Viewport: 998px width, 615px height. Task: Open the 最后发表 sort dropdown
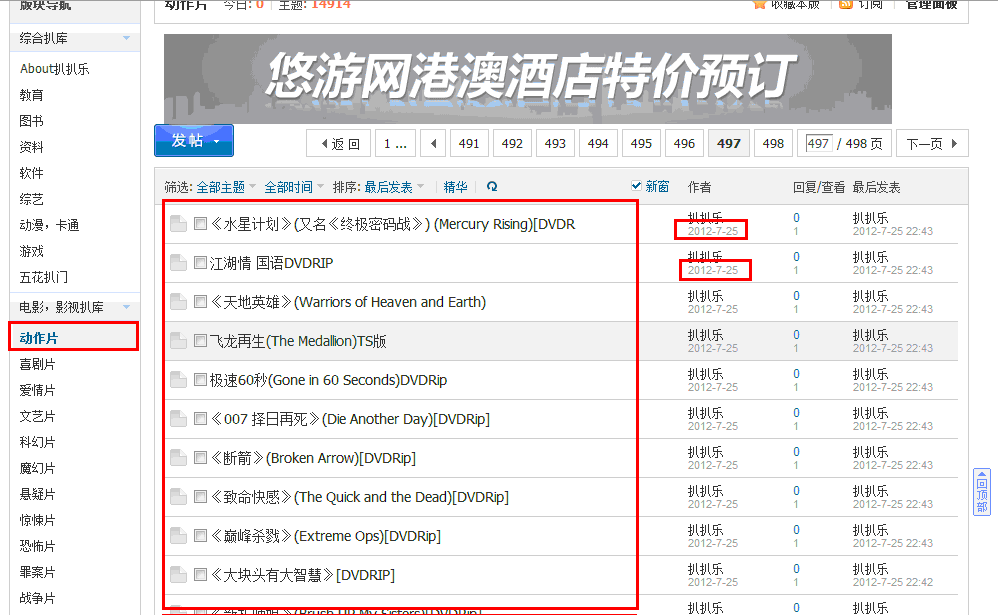pyautogui.click(x=393, y=187)
